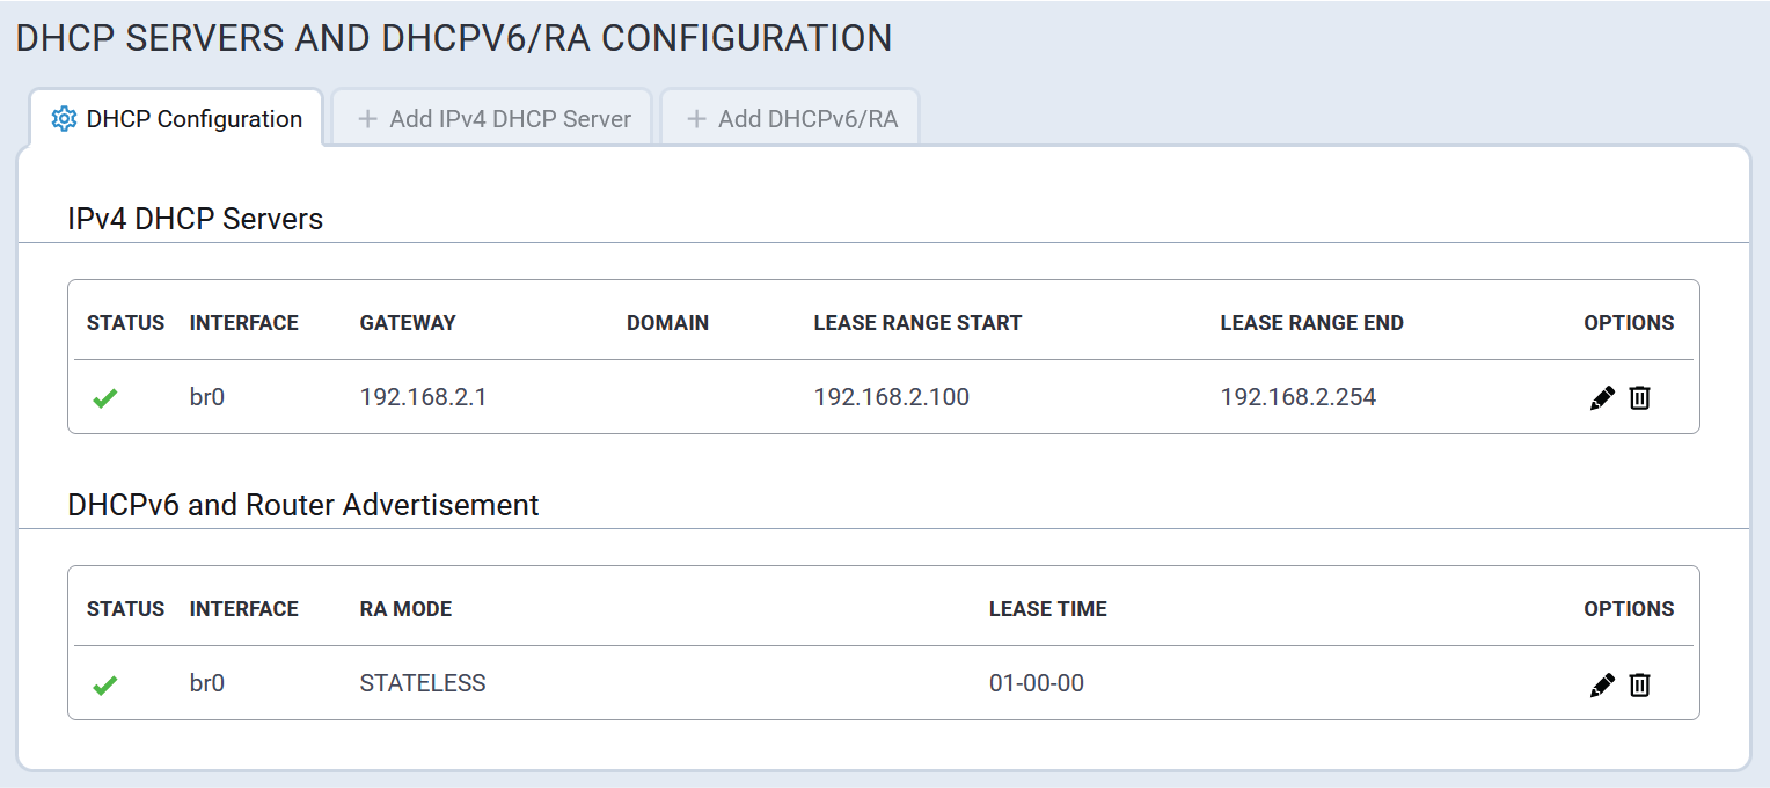The image size is (1770, 788).
Task: Click the green status checkmark for DHCPv6/RA row
Action: coord(105,685)
